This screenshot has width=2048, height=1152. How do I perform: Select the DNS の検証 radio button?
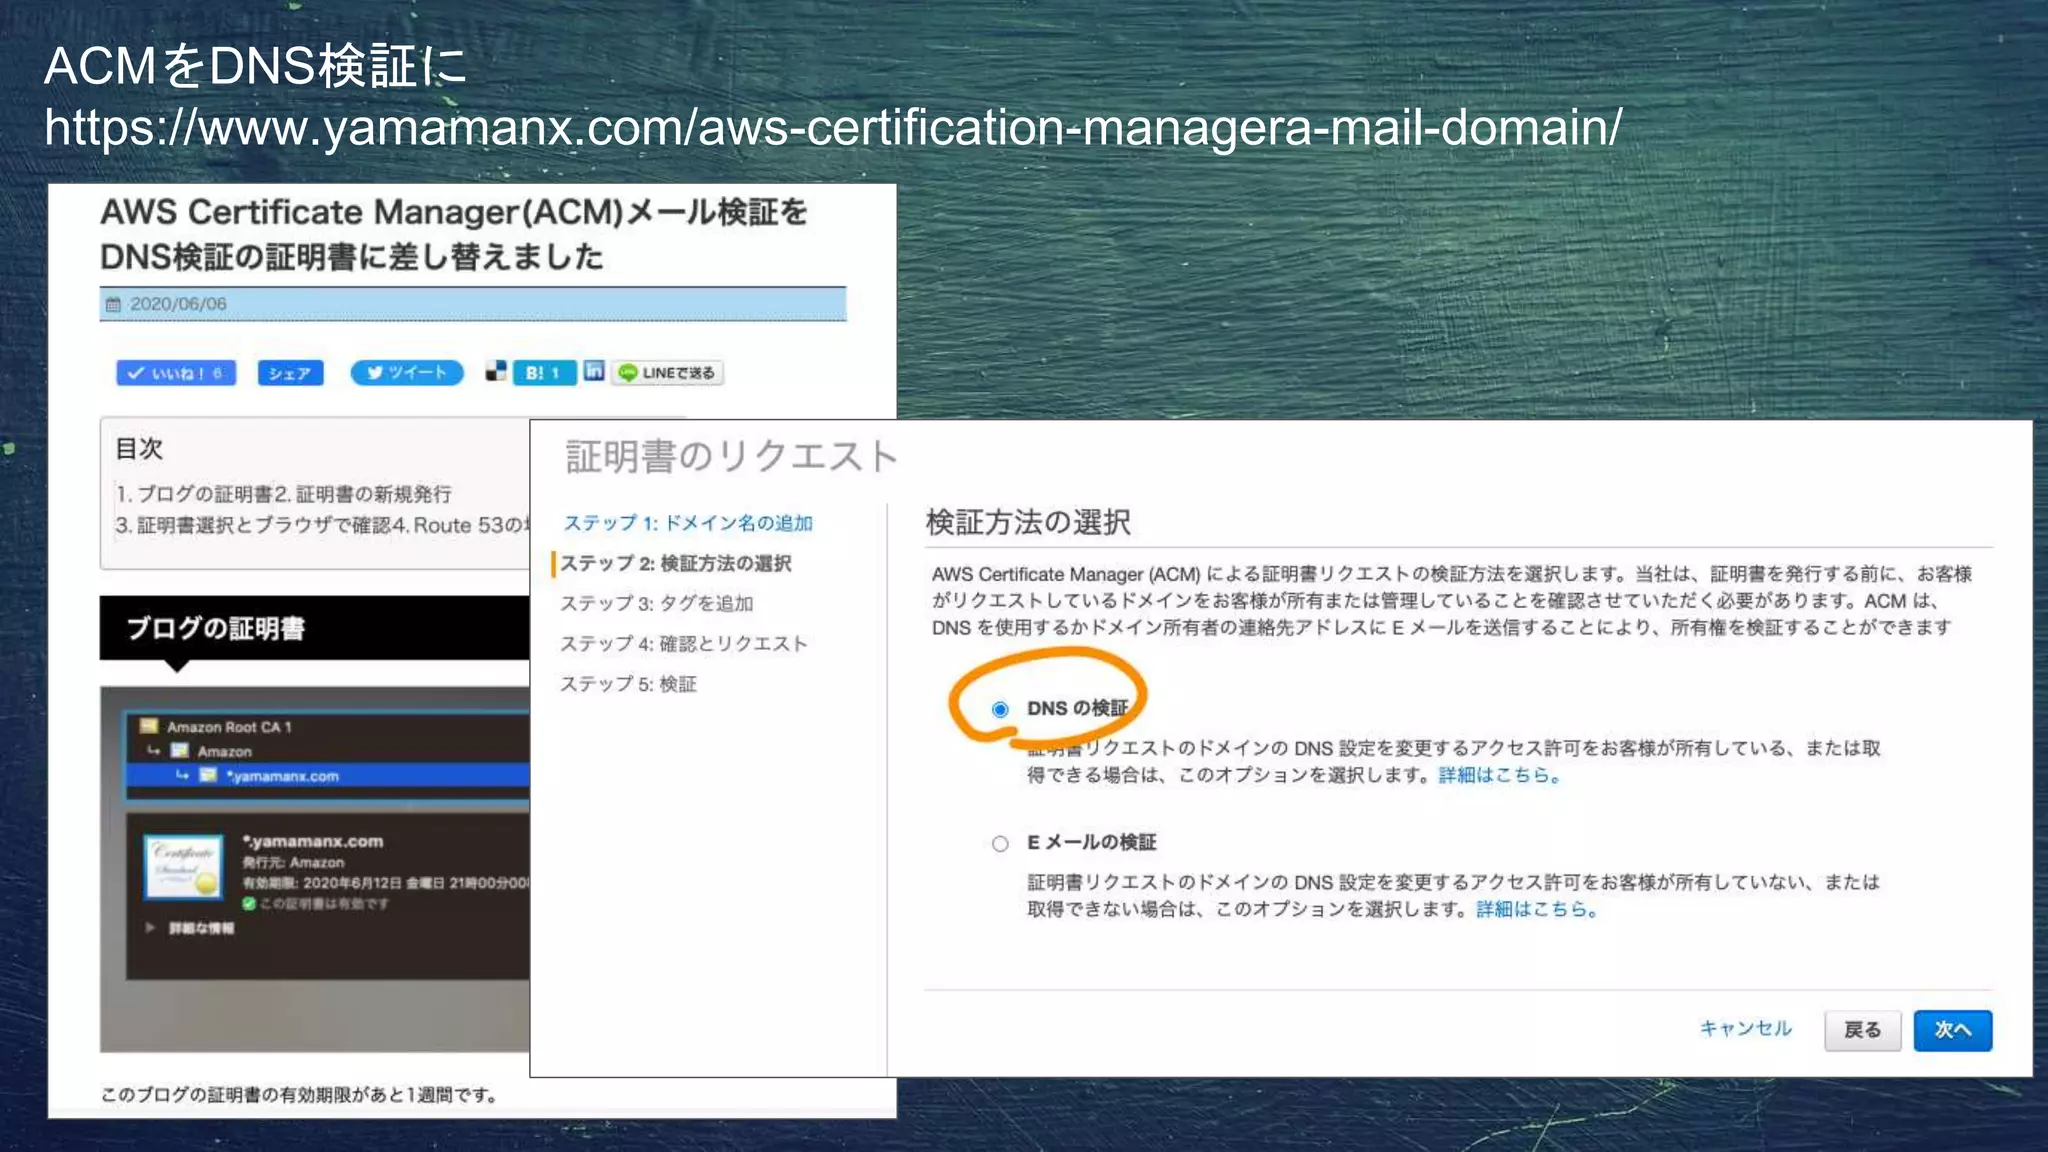[1000, 709]
